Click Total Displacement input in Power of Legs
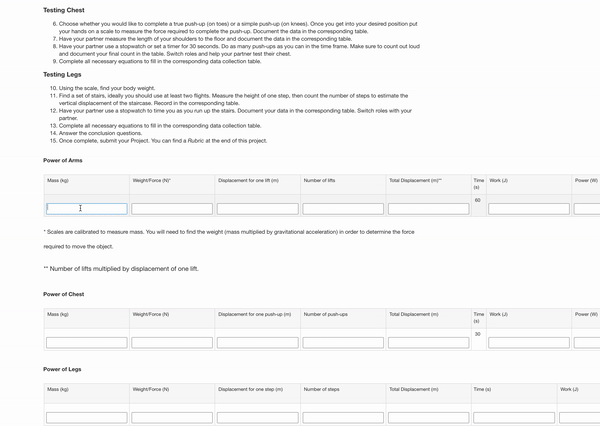The image size is (600, 426). coord(429,418)
